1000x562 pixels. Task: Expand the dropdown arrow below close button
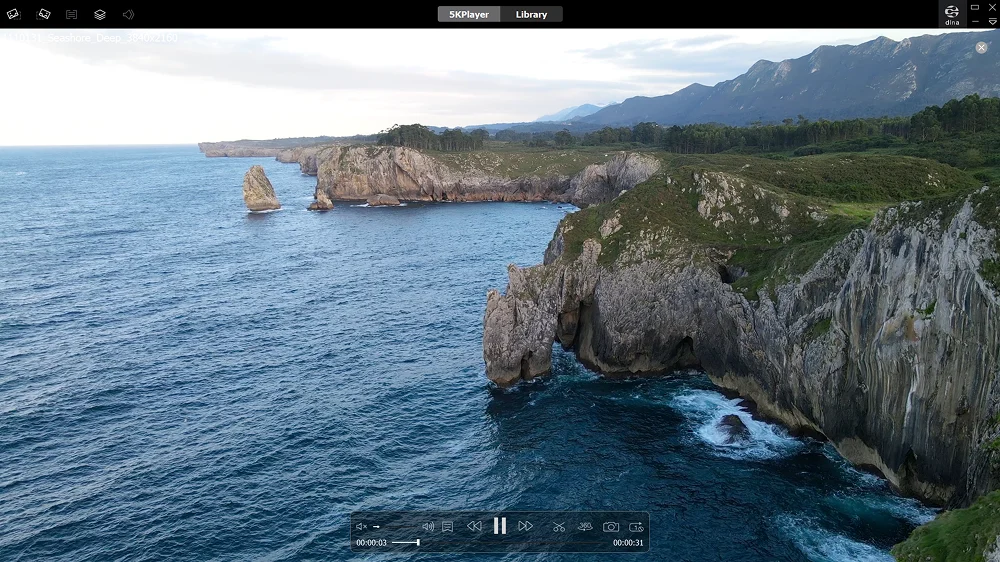tap(992, 22)
